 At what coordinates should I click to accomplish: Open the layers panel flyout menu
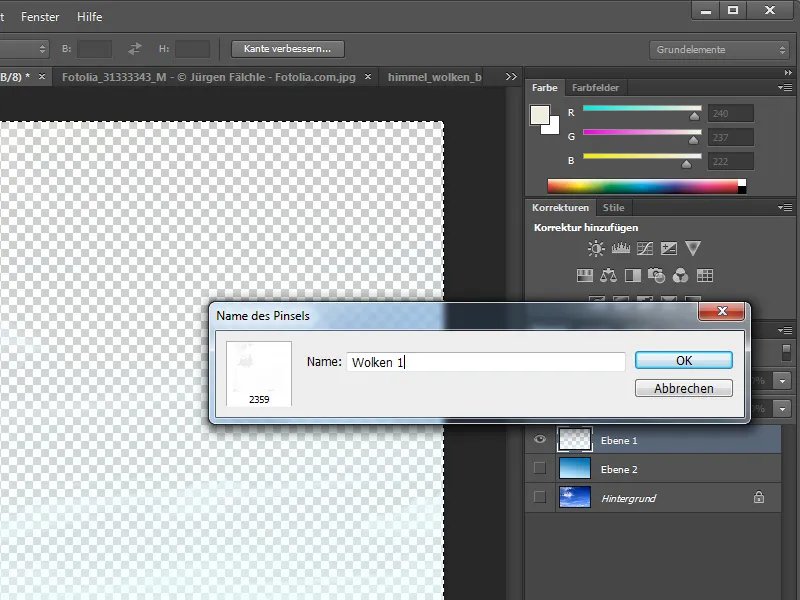point(785,331)
